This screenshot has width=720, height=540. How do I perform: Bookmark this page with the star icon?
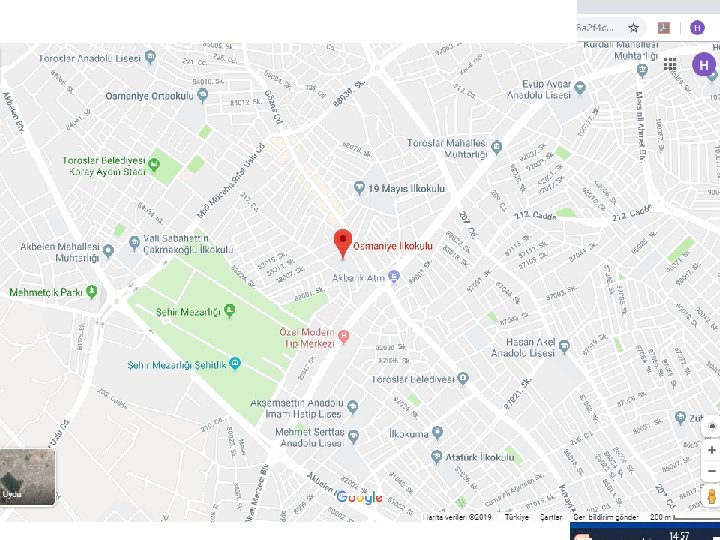[x=634, y=28]
